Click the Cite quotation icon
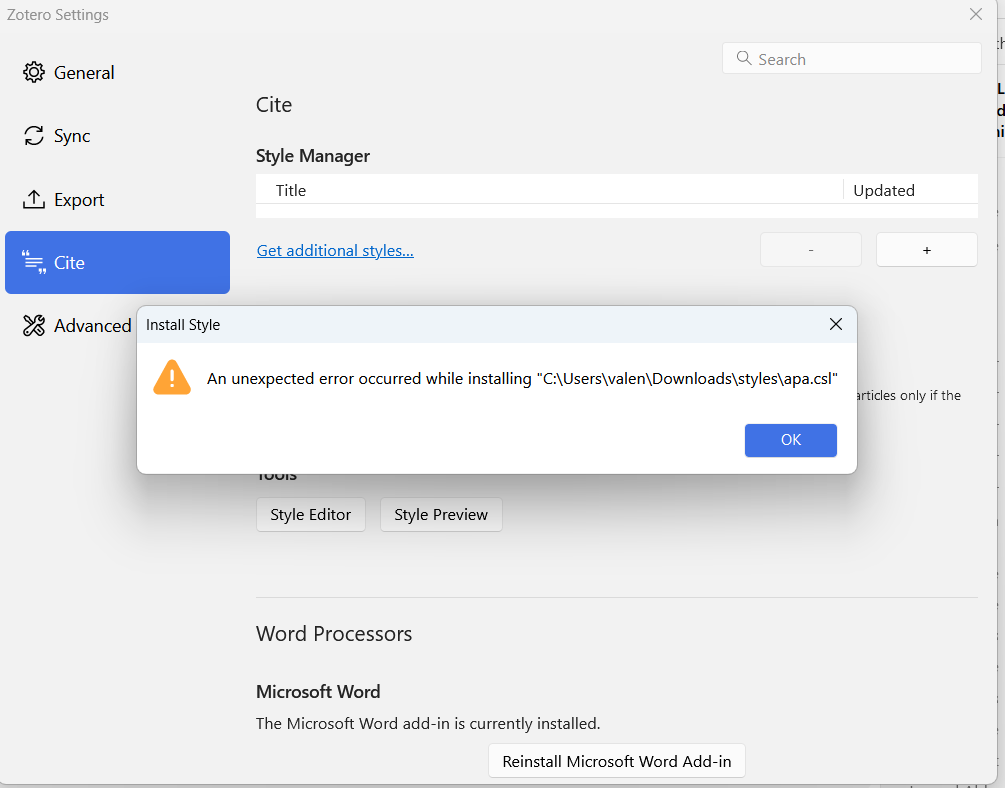 click(34, 262)
